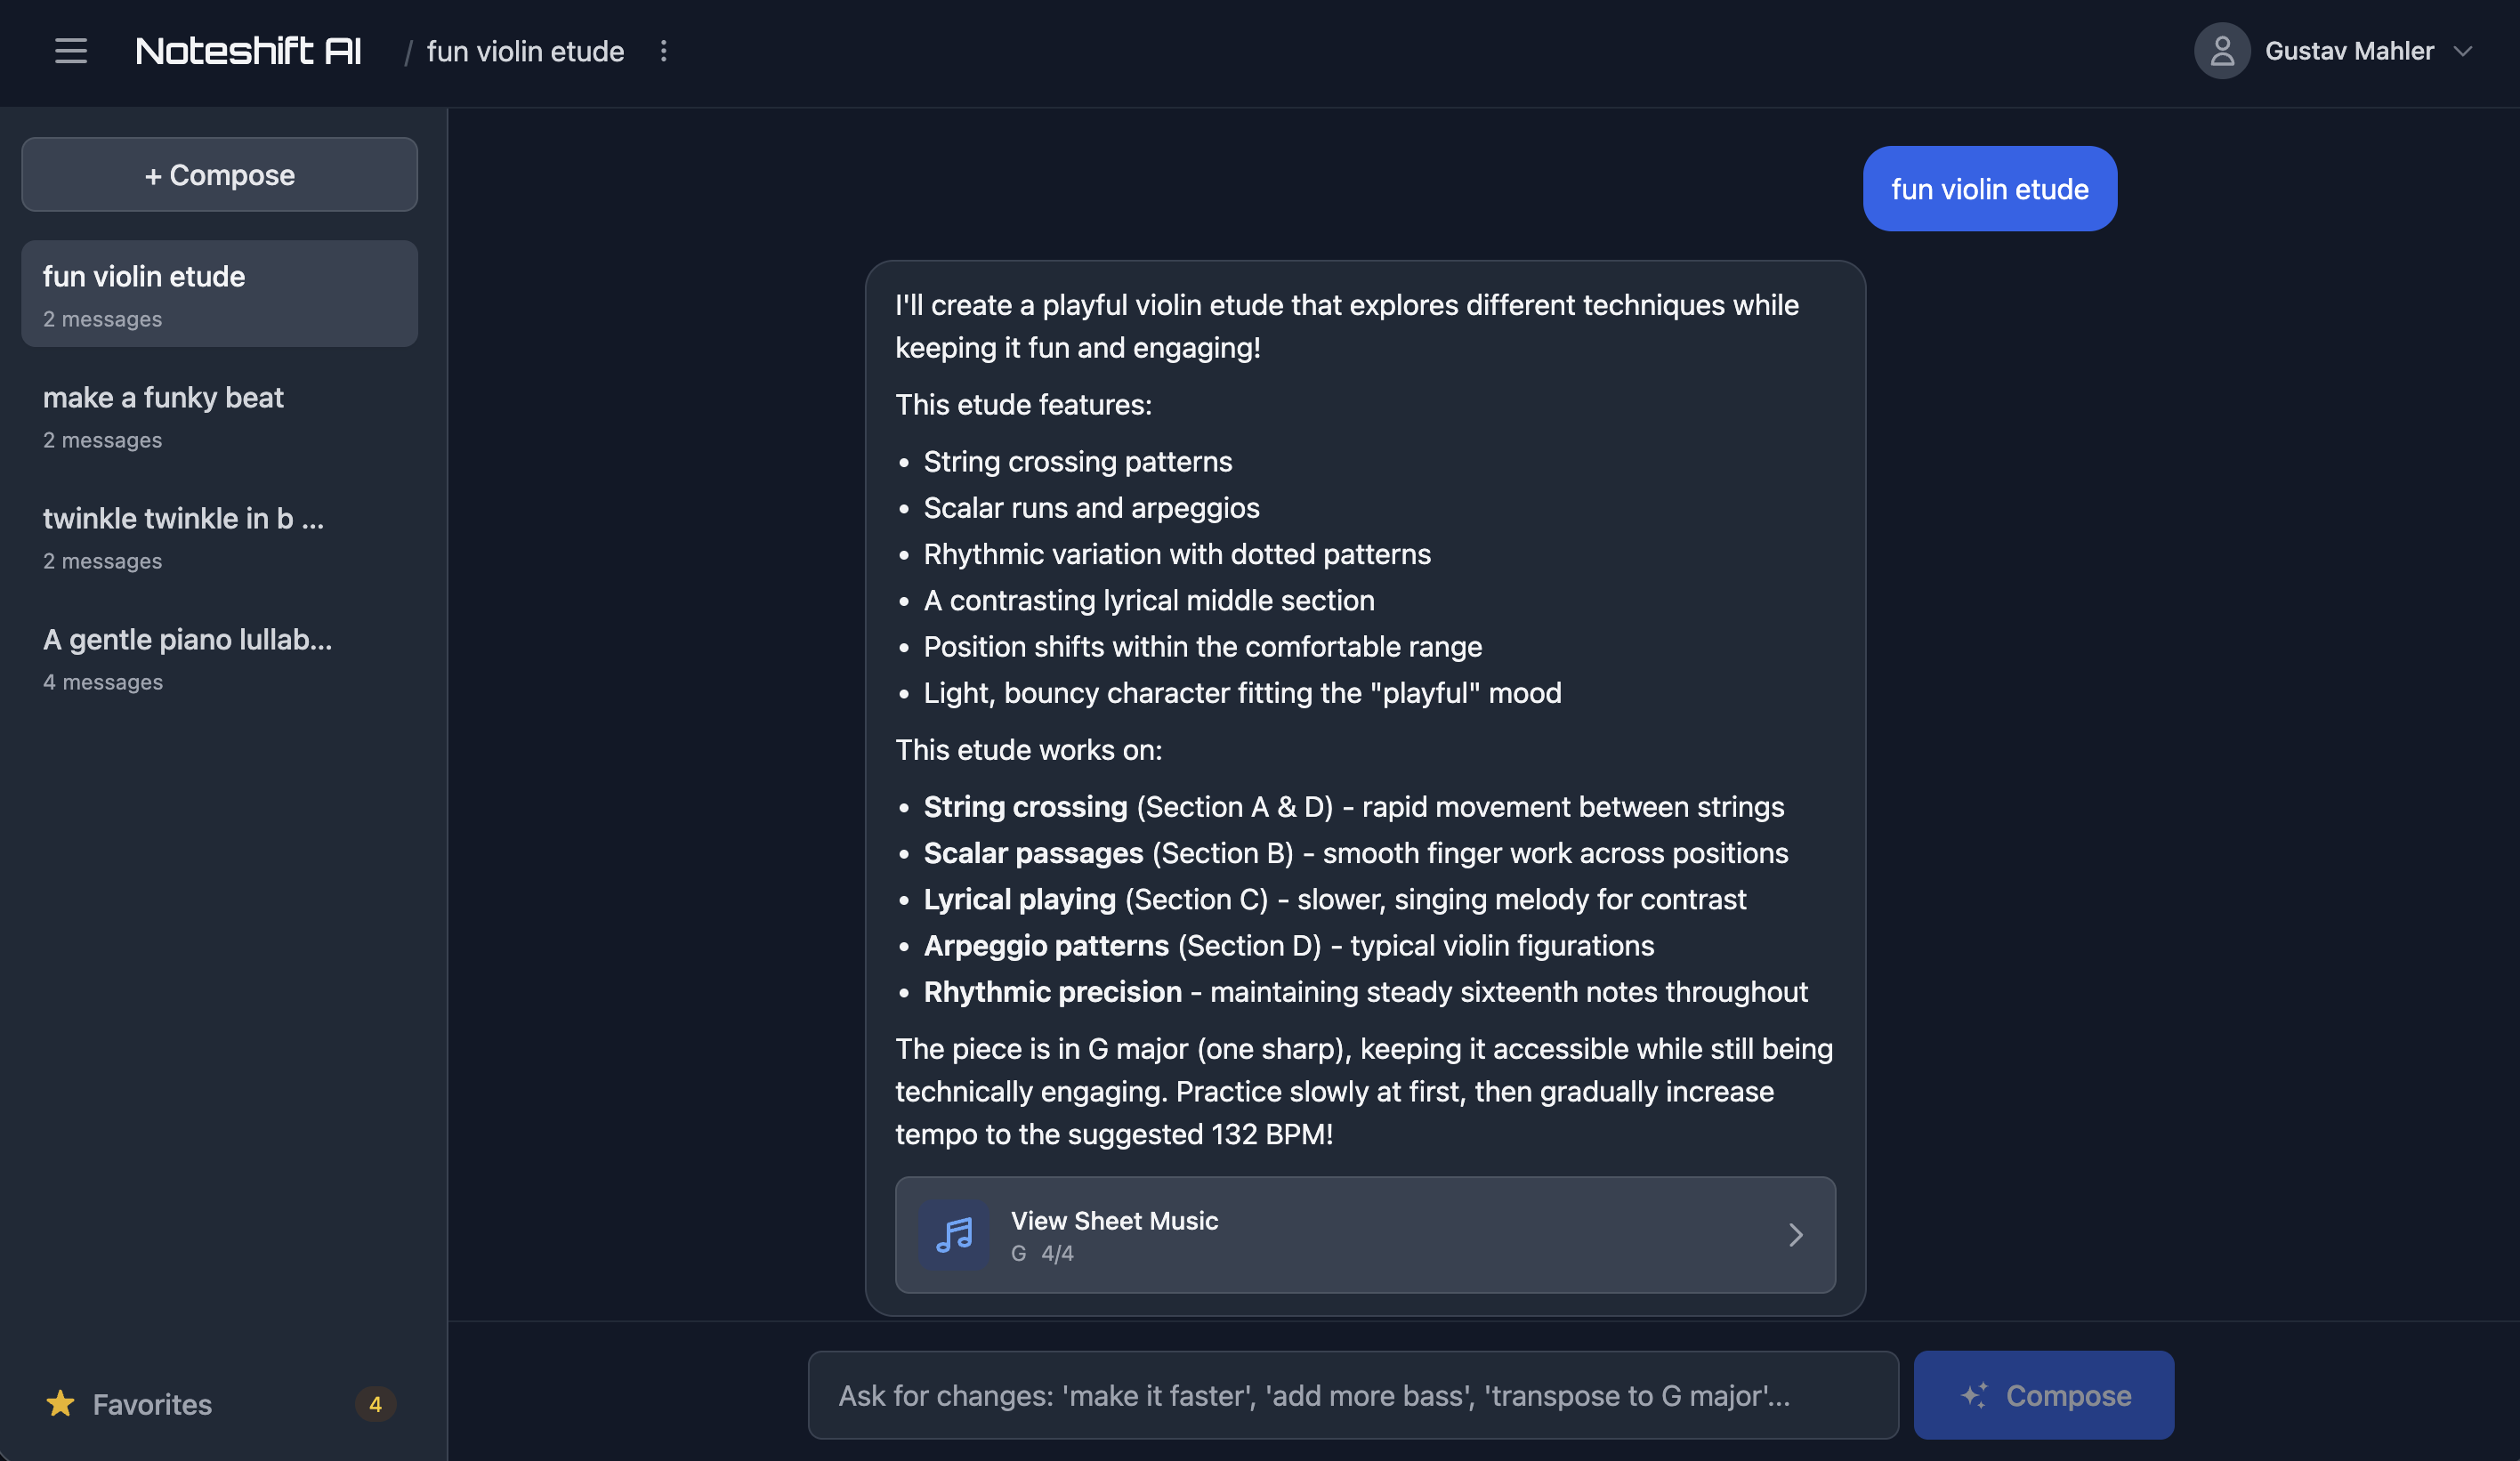2520x1461 pixels.
Task: Click the Noteshift AI logo
Action: coord(247,50)
